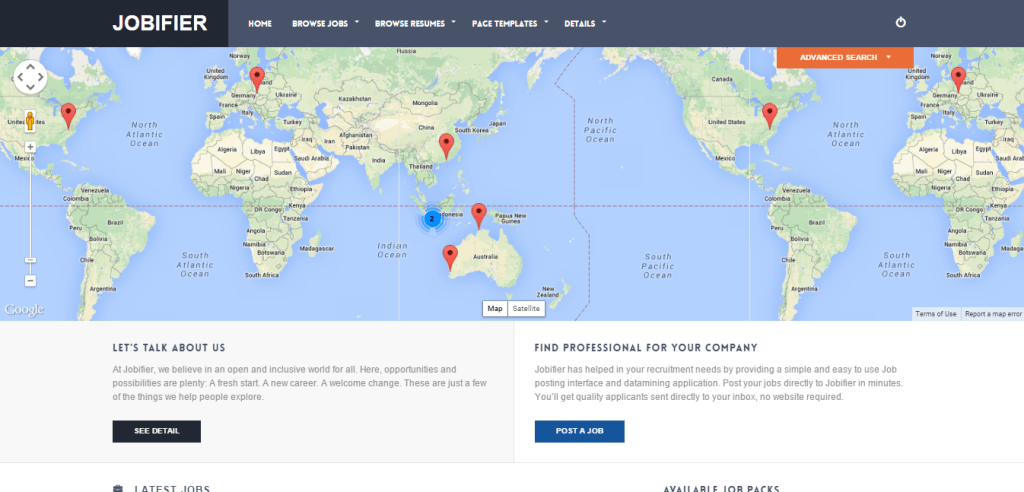Click the Google logo on the map

click(24, 310)
